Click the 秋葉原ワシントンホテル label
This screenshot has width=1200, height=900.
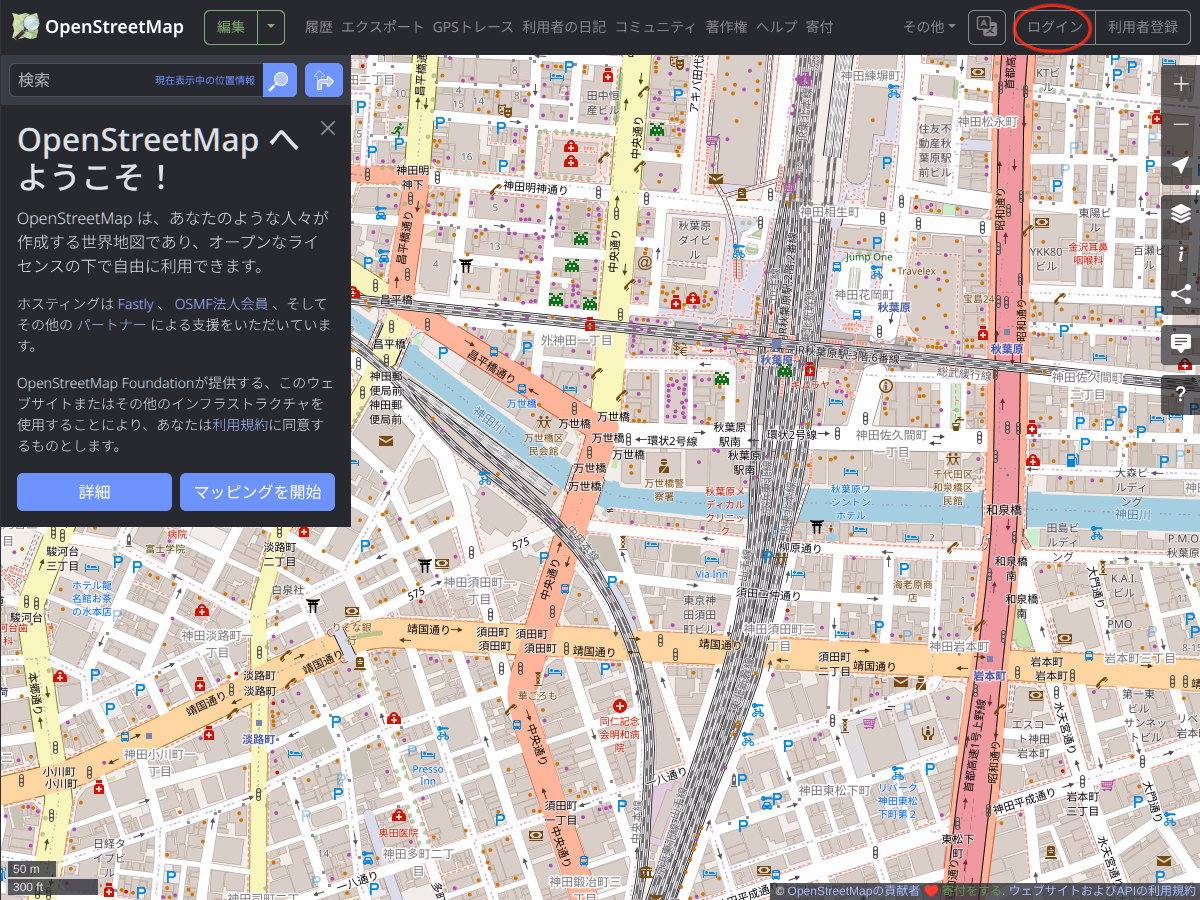point(851,502)
